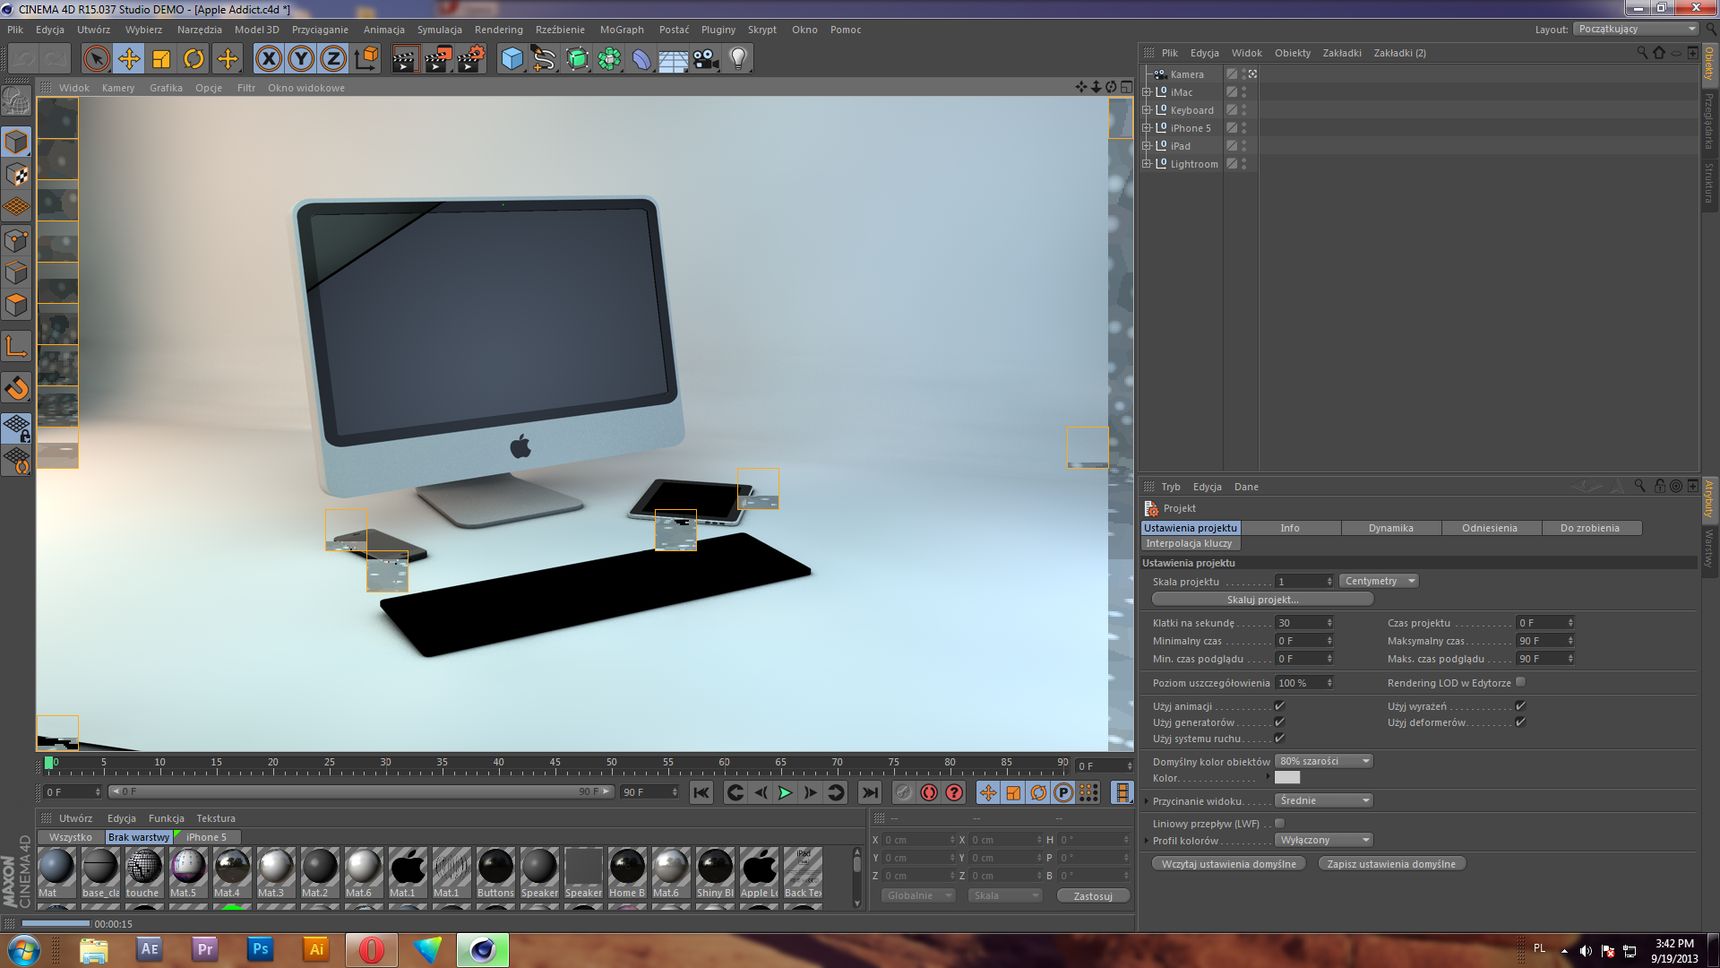
Task: Switch to the Interpolacja kluczy tab
Action: click(x=1190, y=543)
